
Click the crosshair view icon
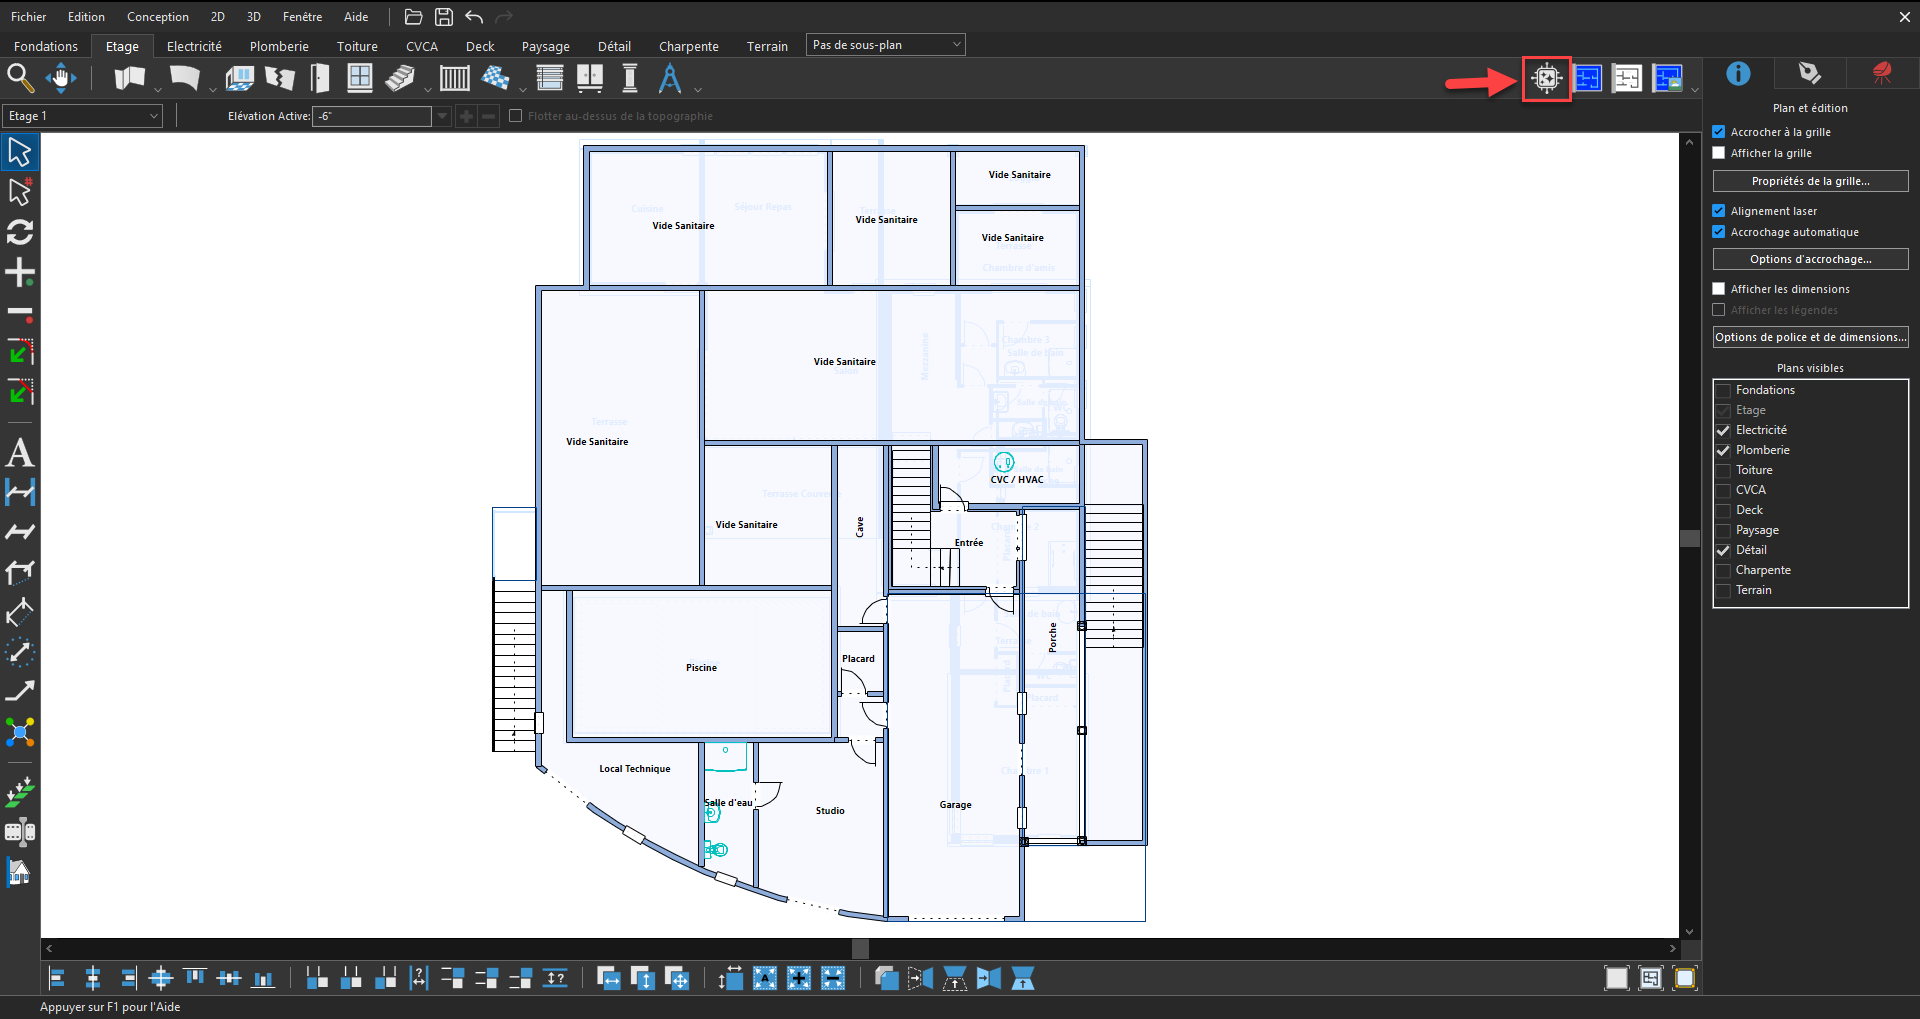point(1547,78)
